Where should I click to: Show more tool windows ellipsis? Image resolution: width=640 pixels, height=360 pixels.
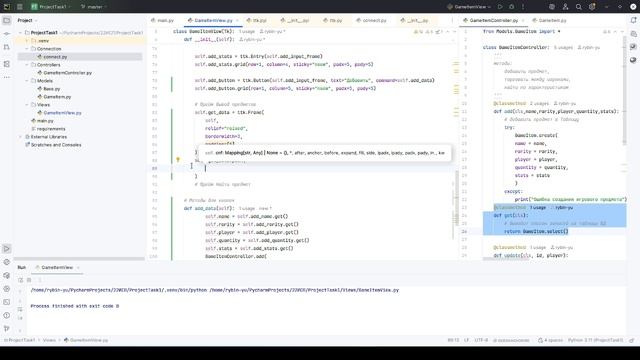pos(7,77)
